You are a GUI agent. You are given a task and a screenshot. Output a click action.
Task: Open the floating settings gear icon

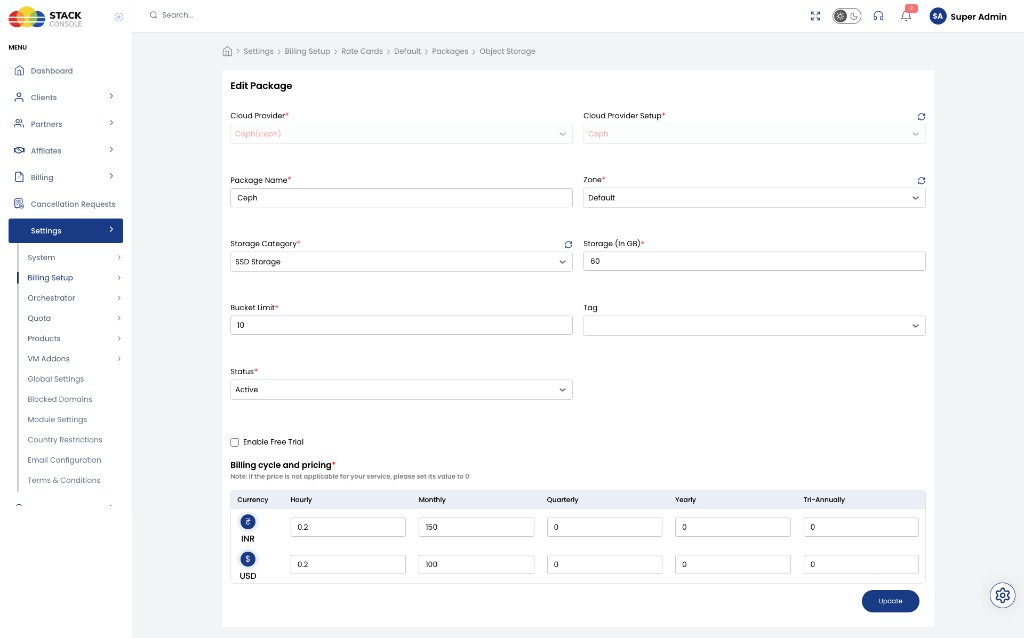coord(1002,595)
